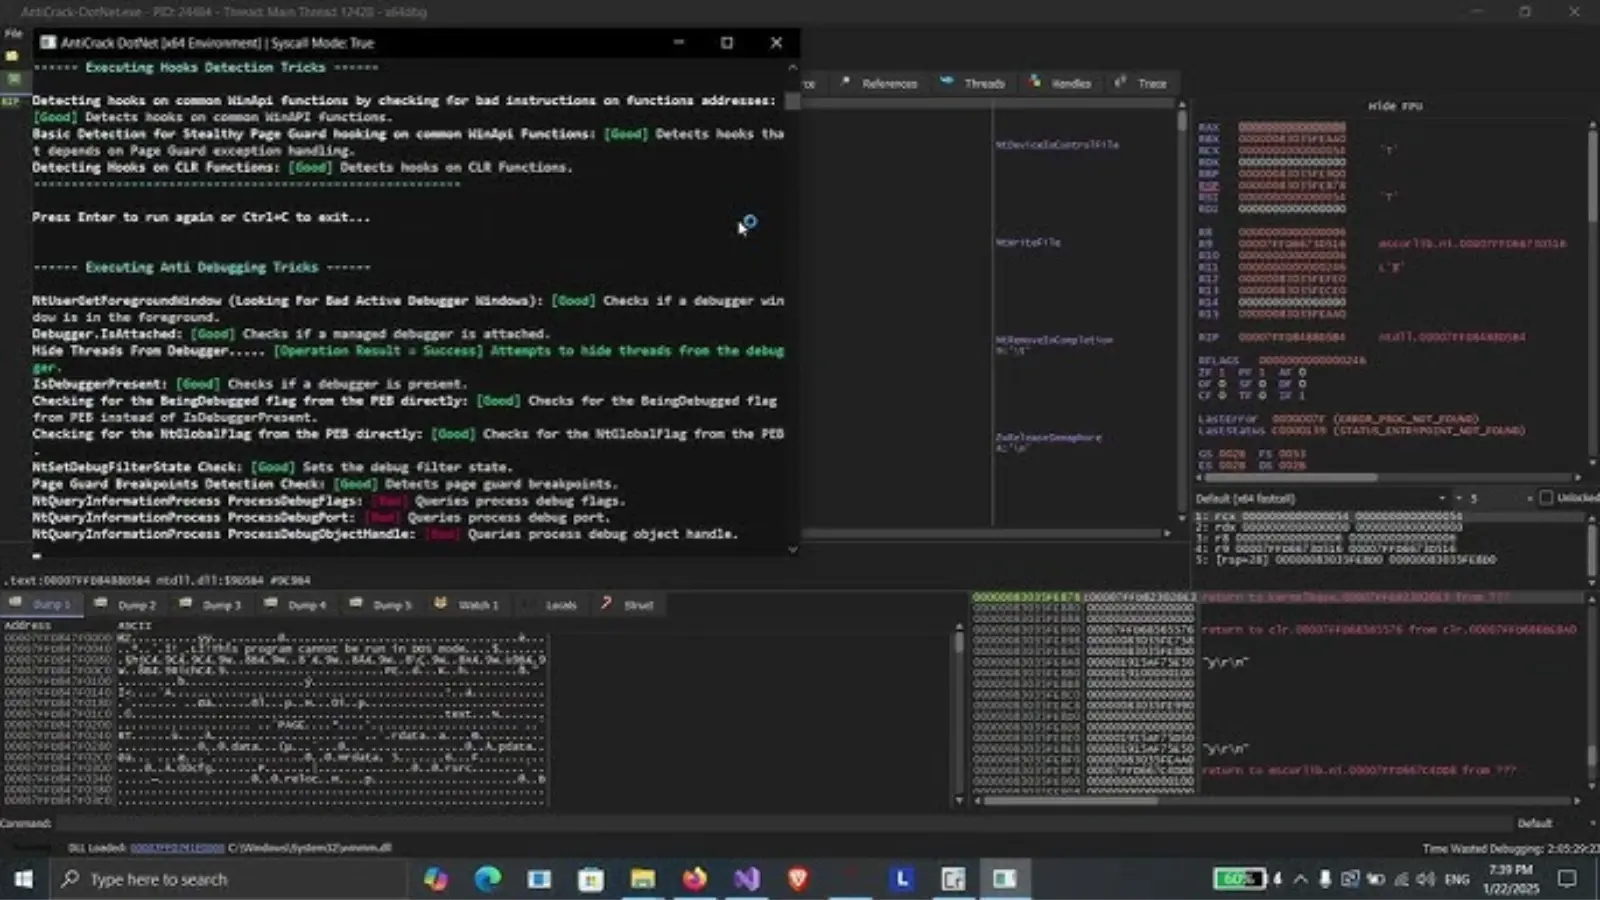Image resolution: width=1600 pixels, height=900 pixels.
Task: Click the Handles tab icon
Action: click(1035, 82)
